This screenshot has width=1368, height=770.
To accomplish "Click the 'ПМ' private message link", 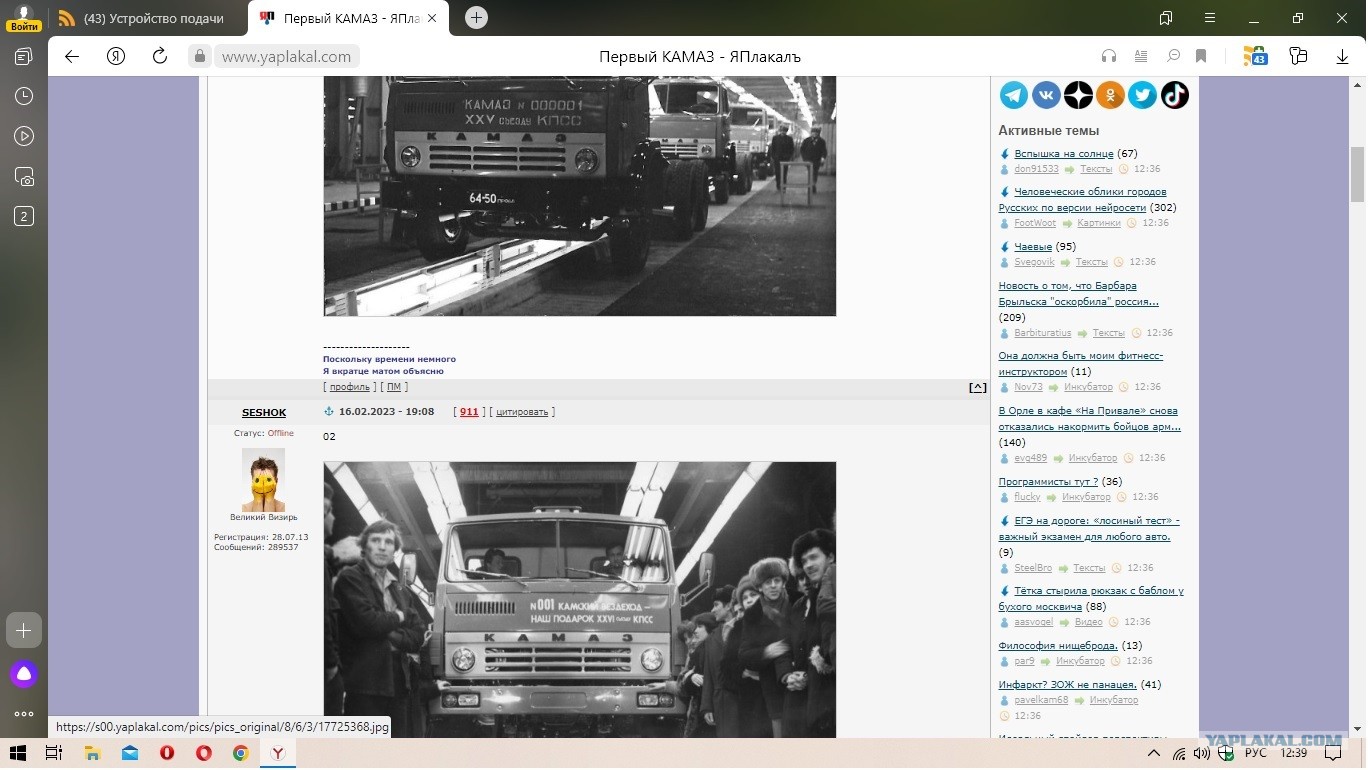I will 394,387.
